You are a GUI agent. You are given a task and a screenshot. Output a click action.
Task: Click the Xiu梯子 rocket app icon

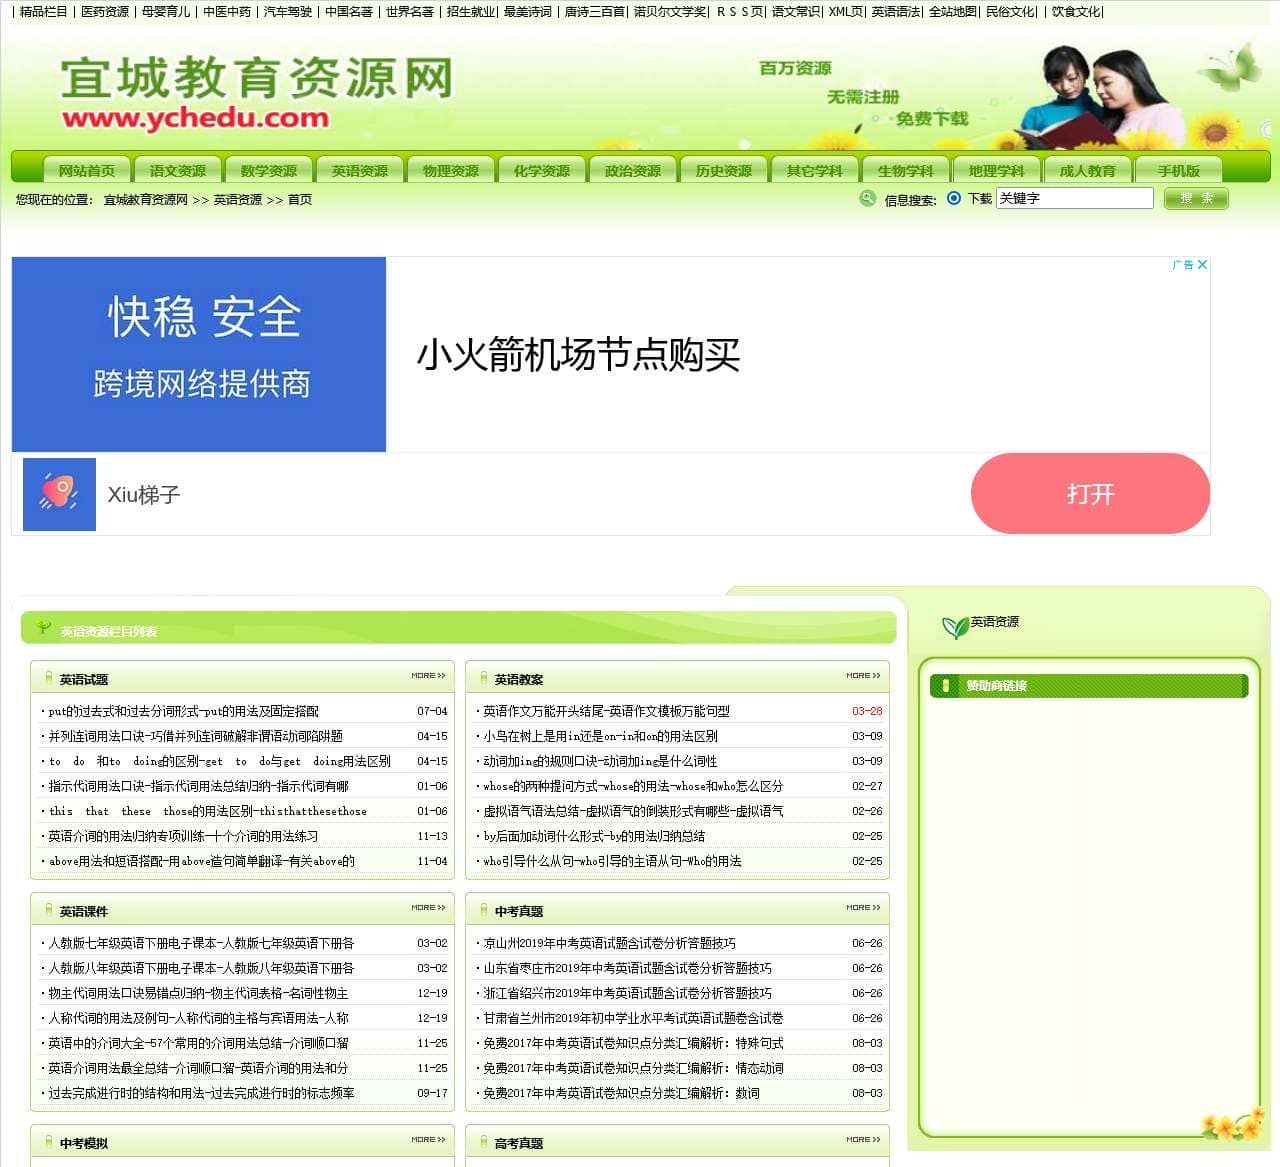point(58,494)
